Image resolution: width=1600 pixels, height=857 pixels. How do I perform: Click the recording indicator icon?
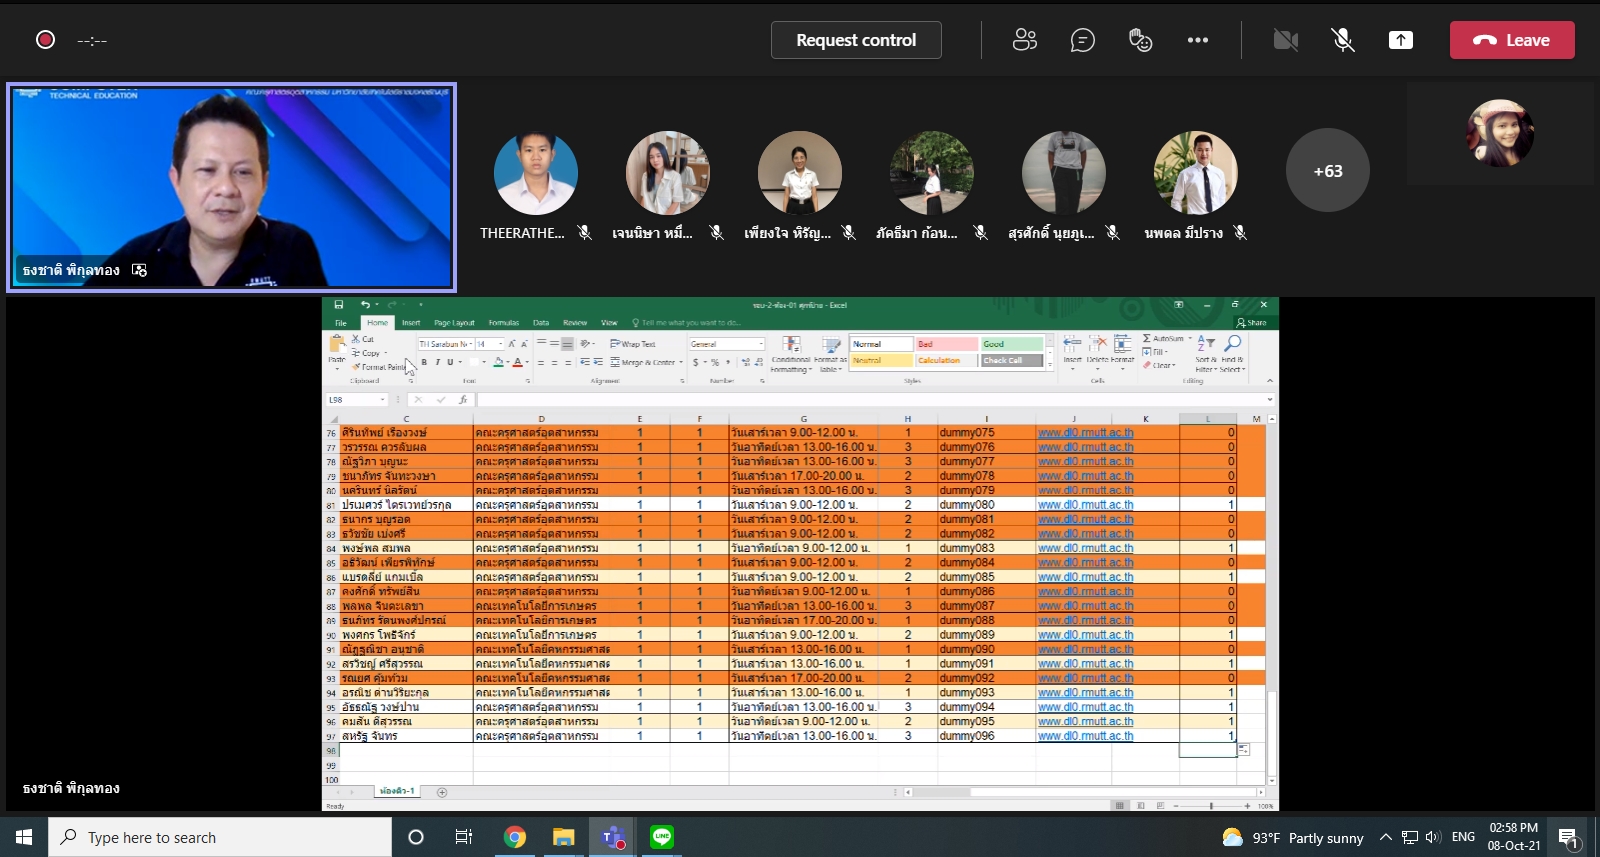(45, 40)
